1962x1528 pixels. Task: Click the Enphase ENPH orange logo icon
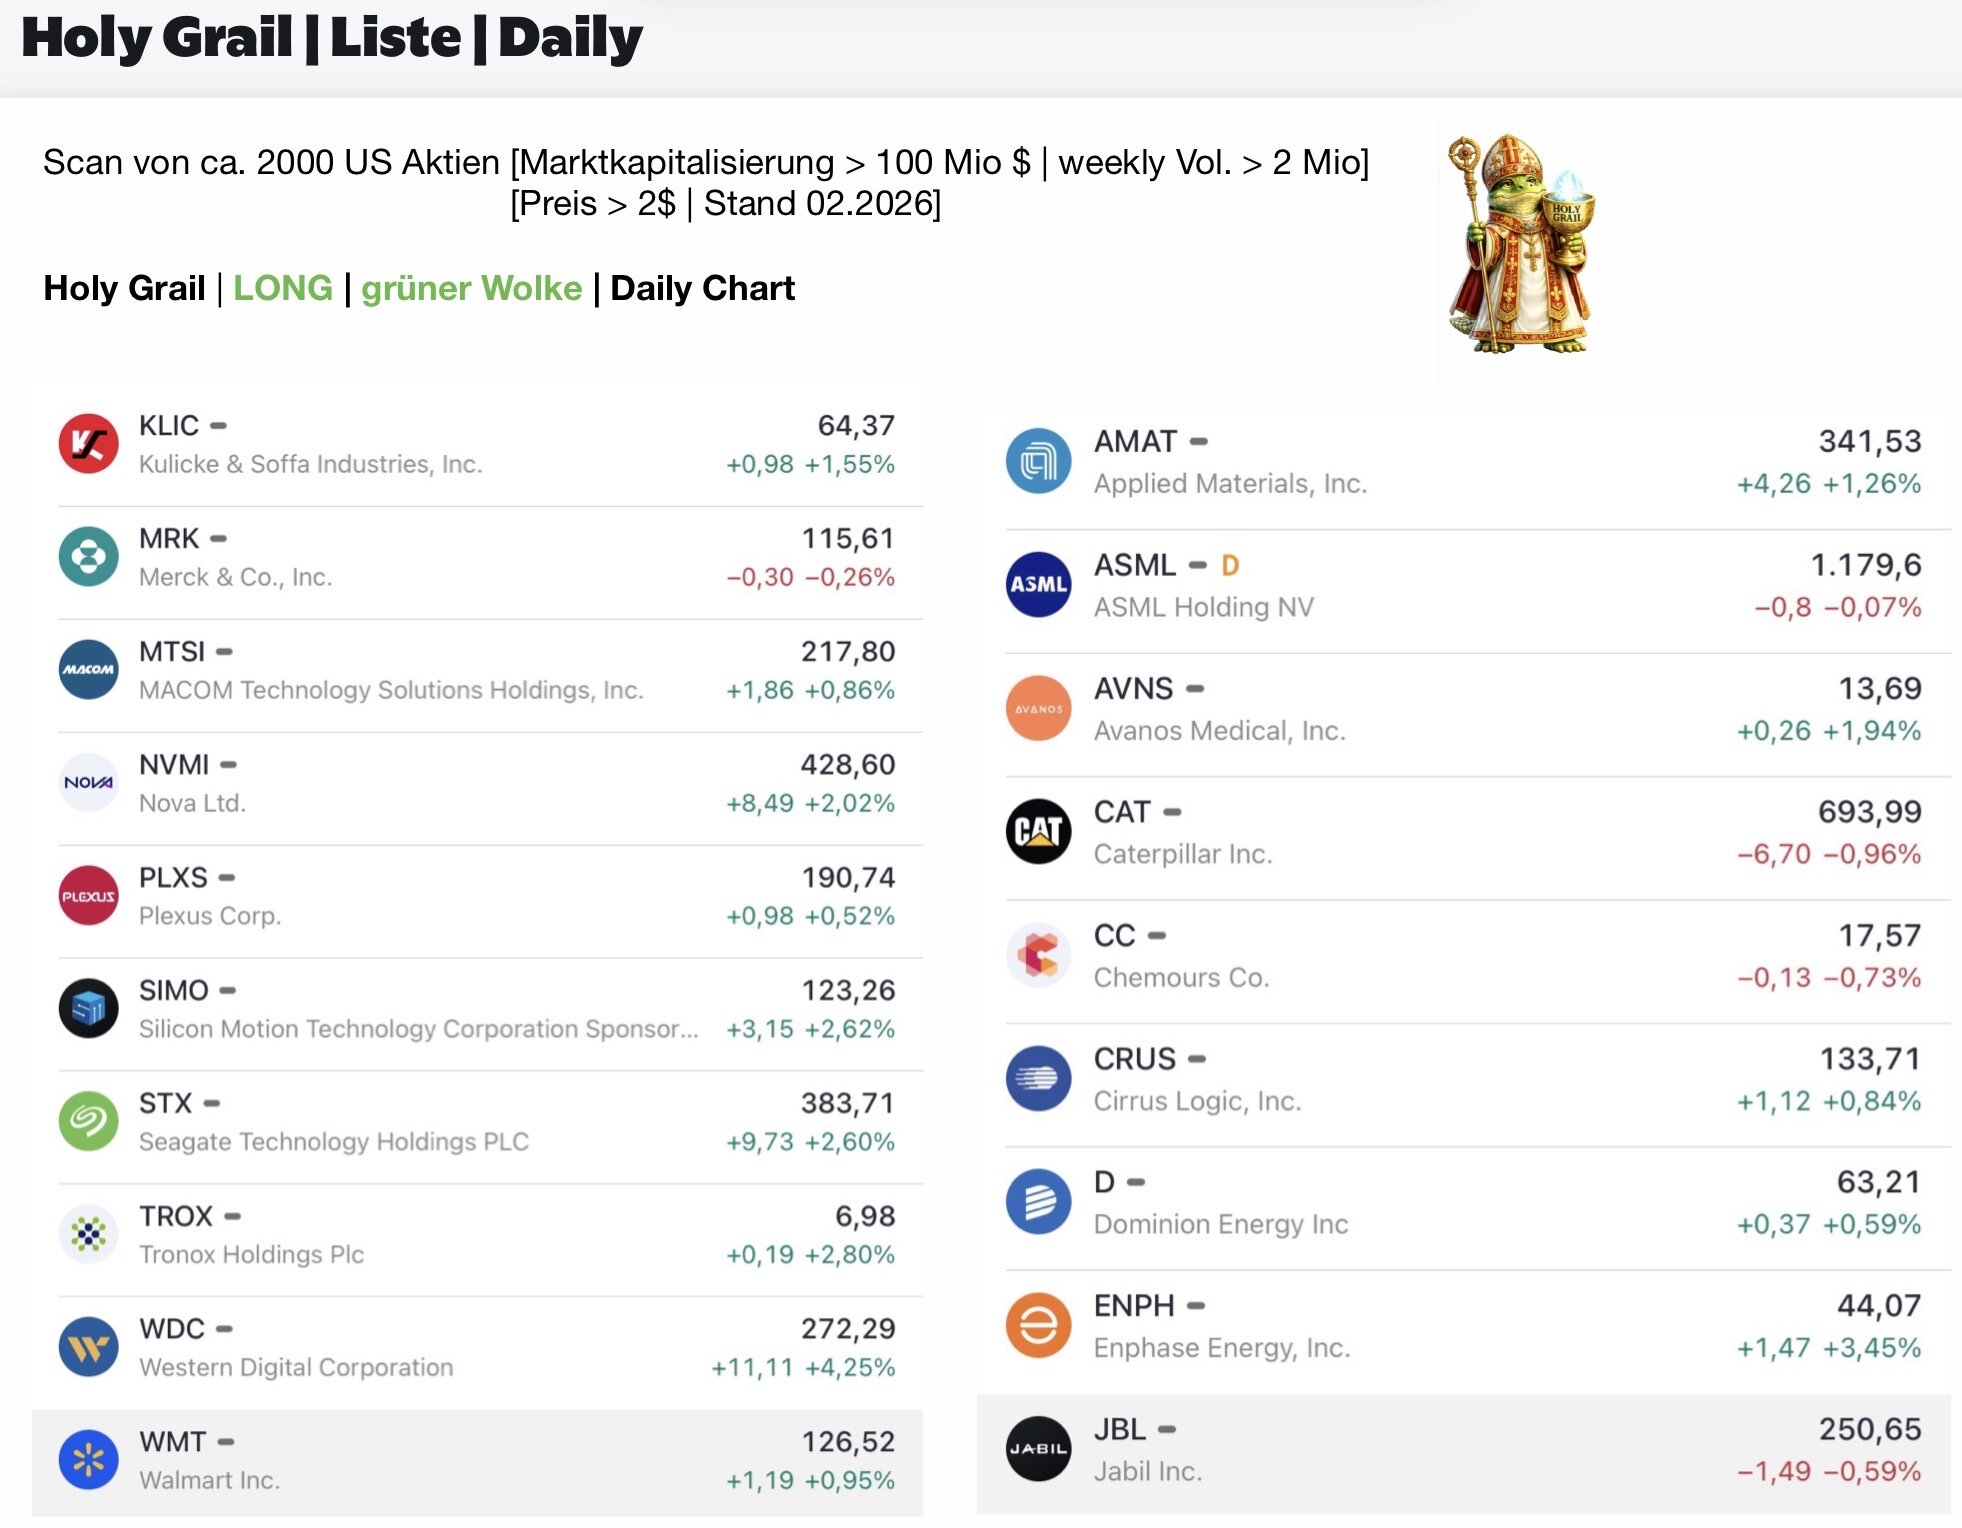[x=1038, y=1326]
